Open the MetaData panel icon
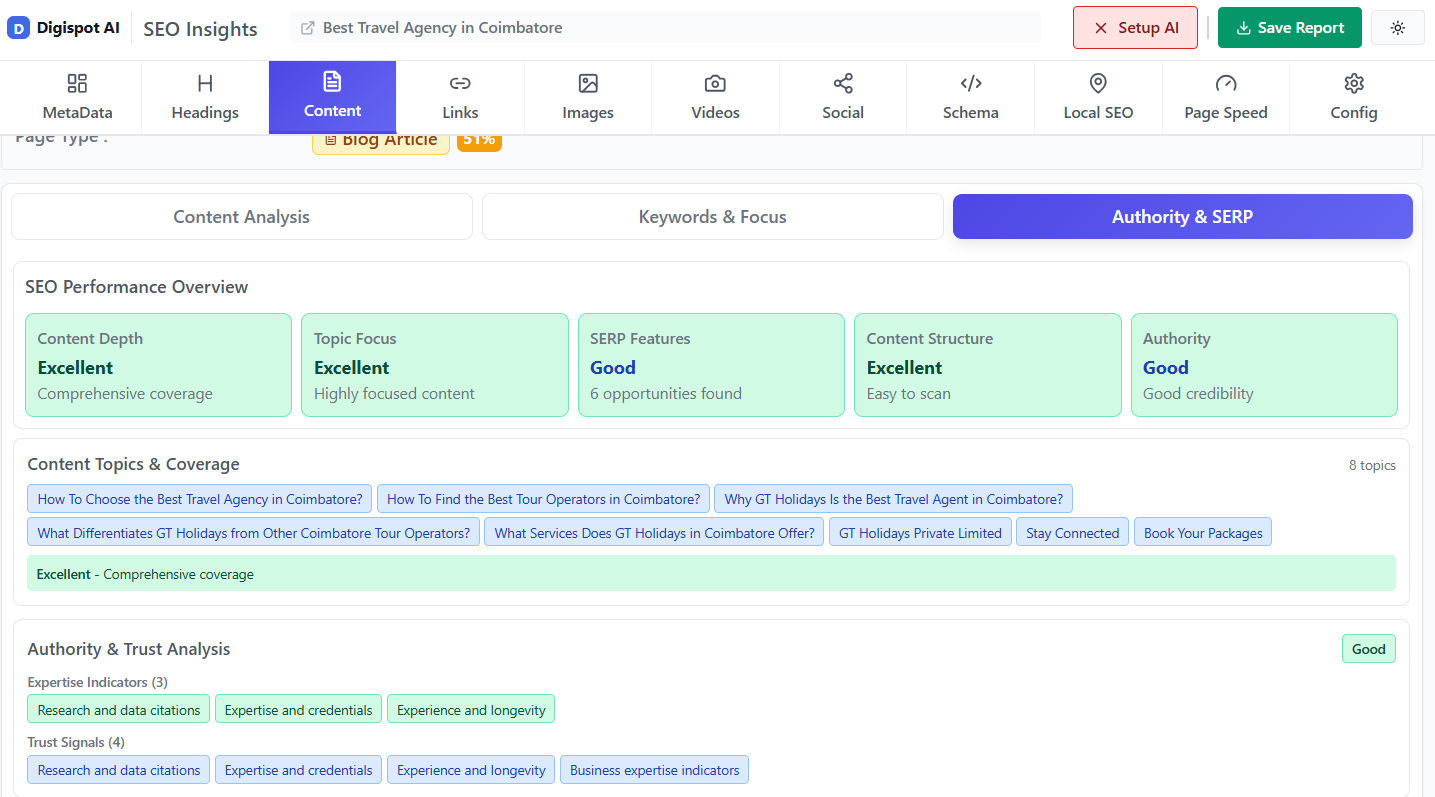The width and height of the screenshot is (1435, 797). click(x=77, y=84)
